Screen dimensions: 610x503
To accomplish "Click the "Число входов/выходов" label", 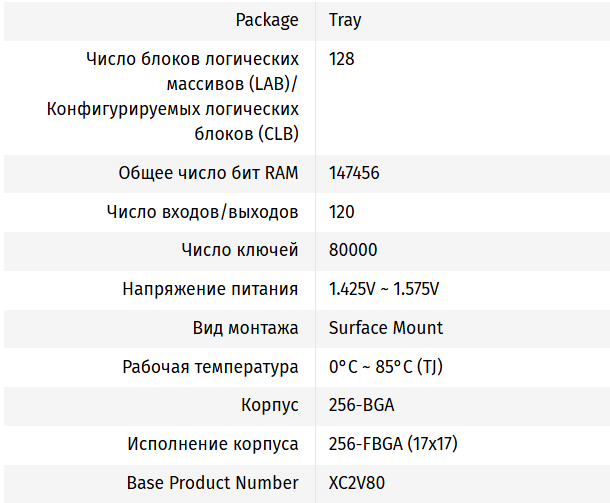I will click(202, 212).
